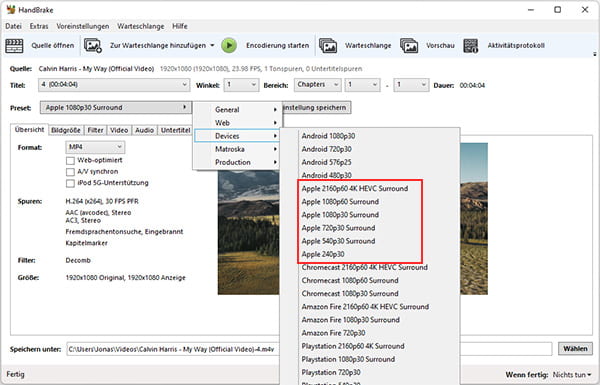Click the HandBrake pineapple app icon
The image size is (600, 385).
pos(11,10)
